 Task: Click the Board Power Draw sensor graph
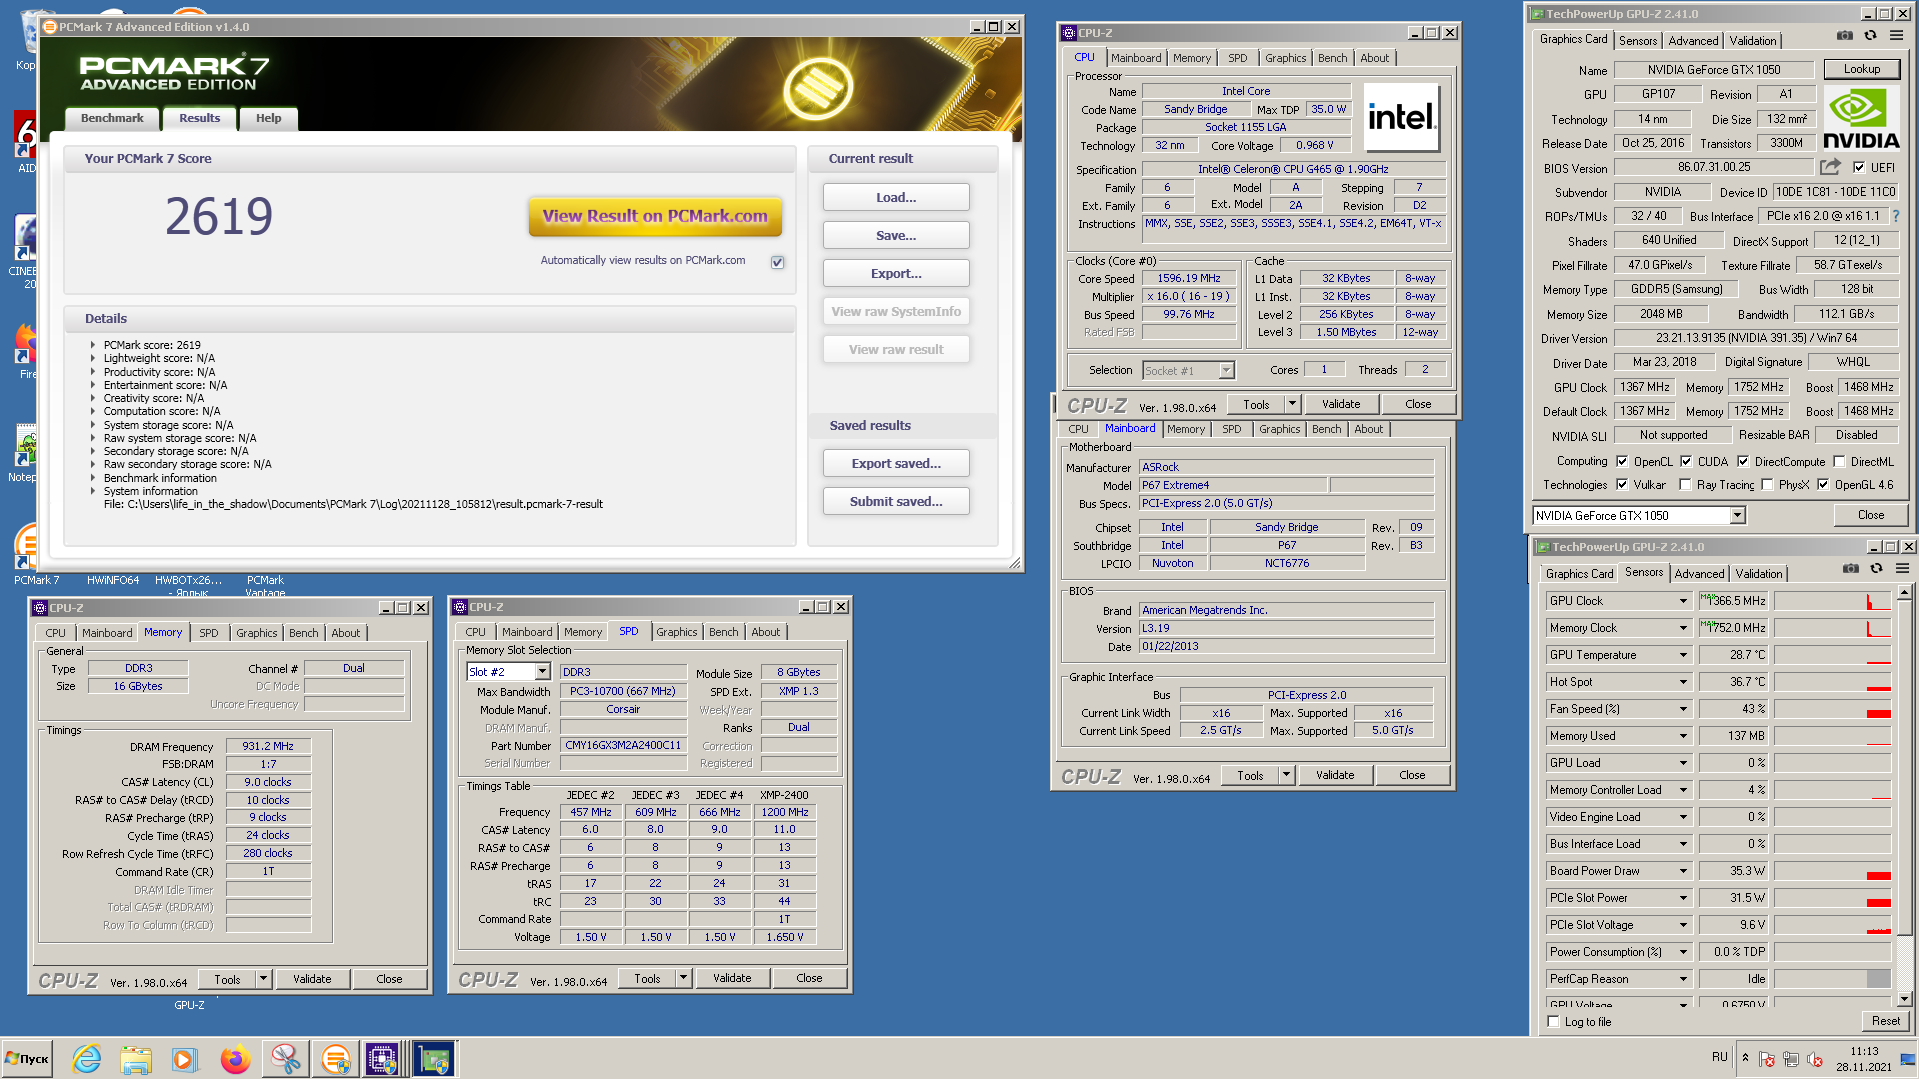[1832, 871]
